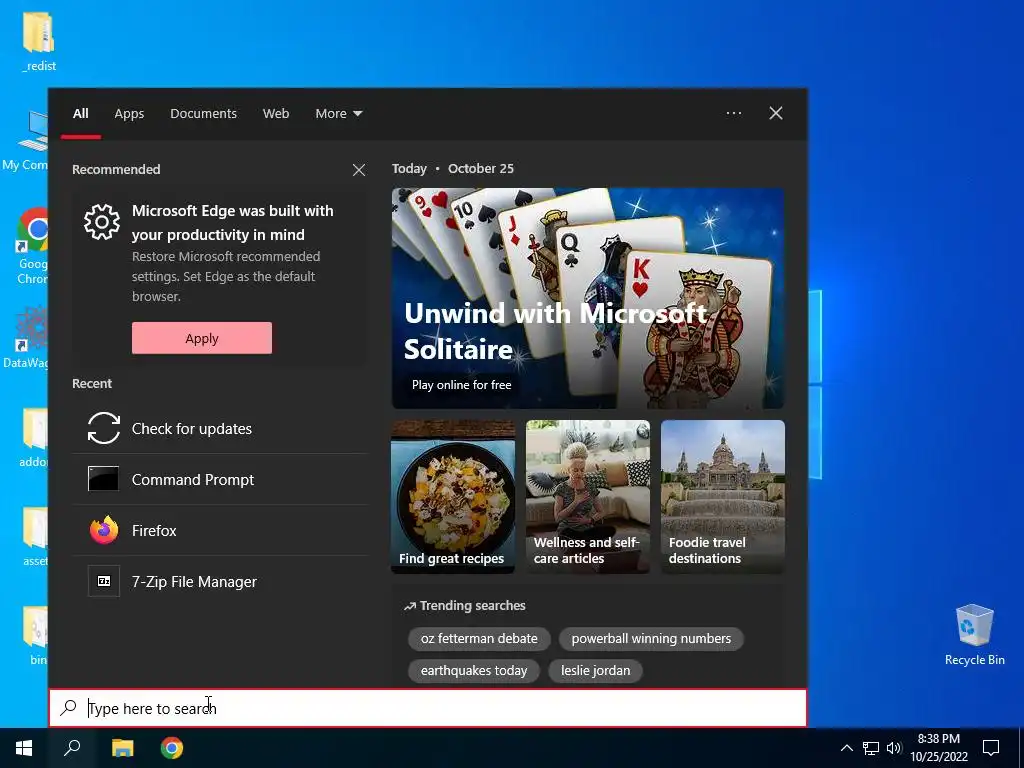Open Wellness and self-care articles tile
The width and height of the screenshot is (1024, 768).
point(588,497)
